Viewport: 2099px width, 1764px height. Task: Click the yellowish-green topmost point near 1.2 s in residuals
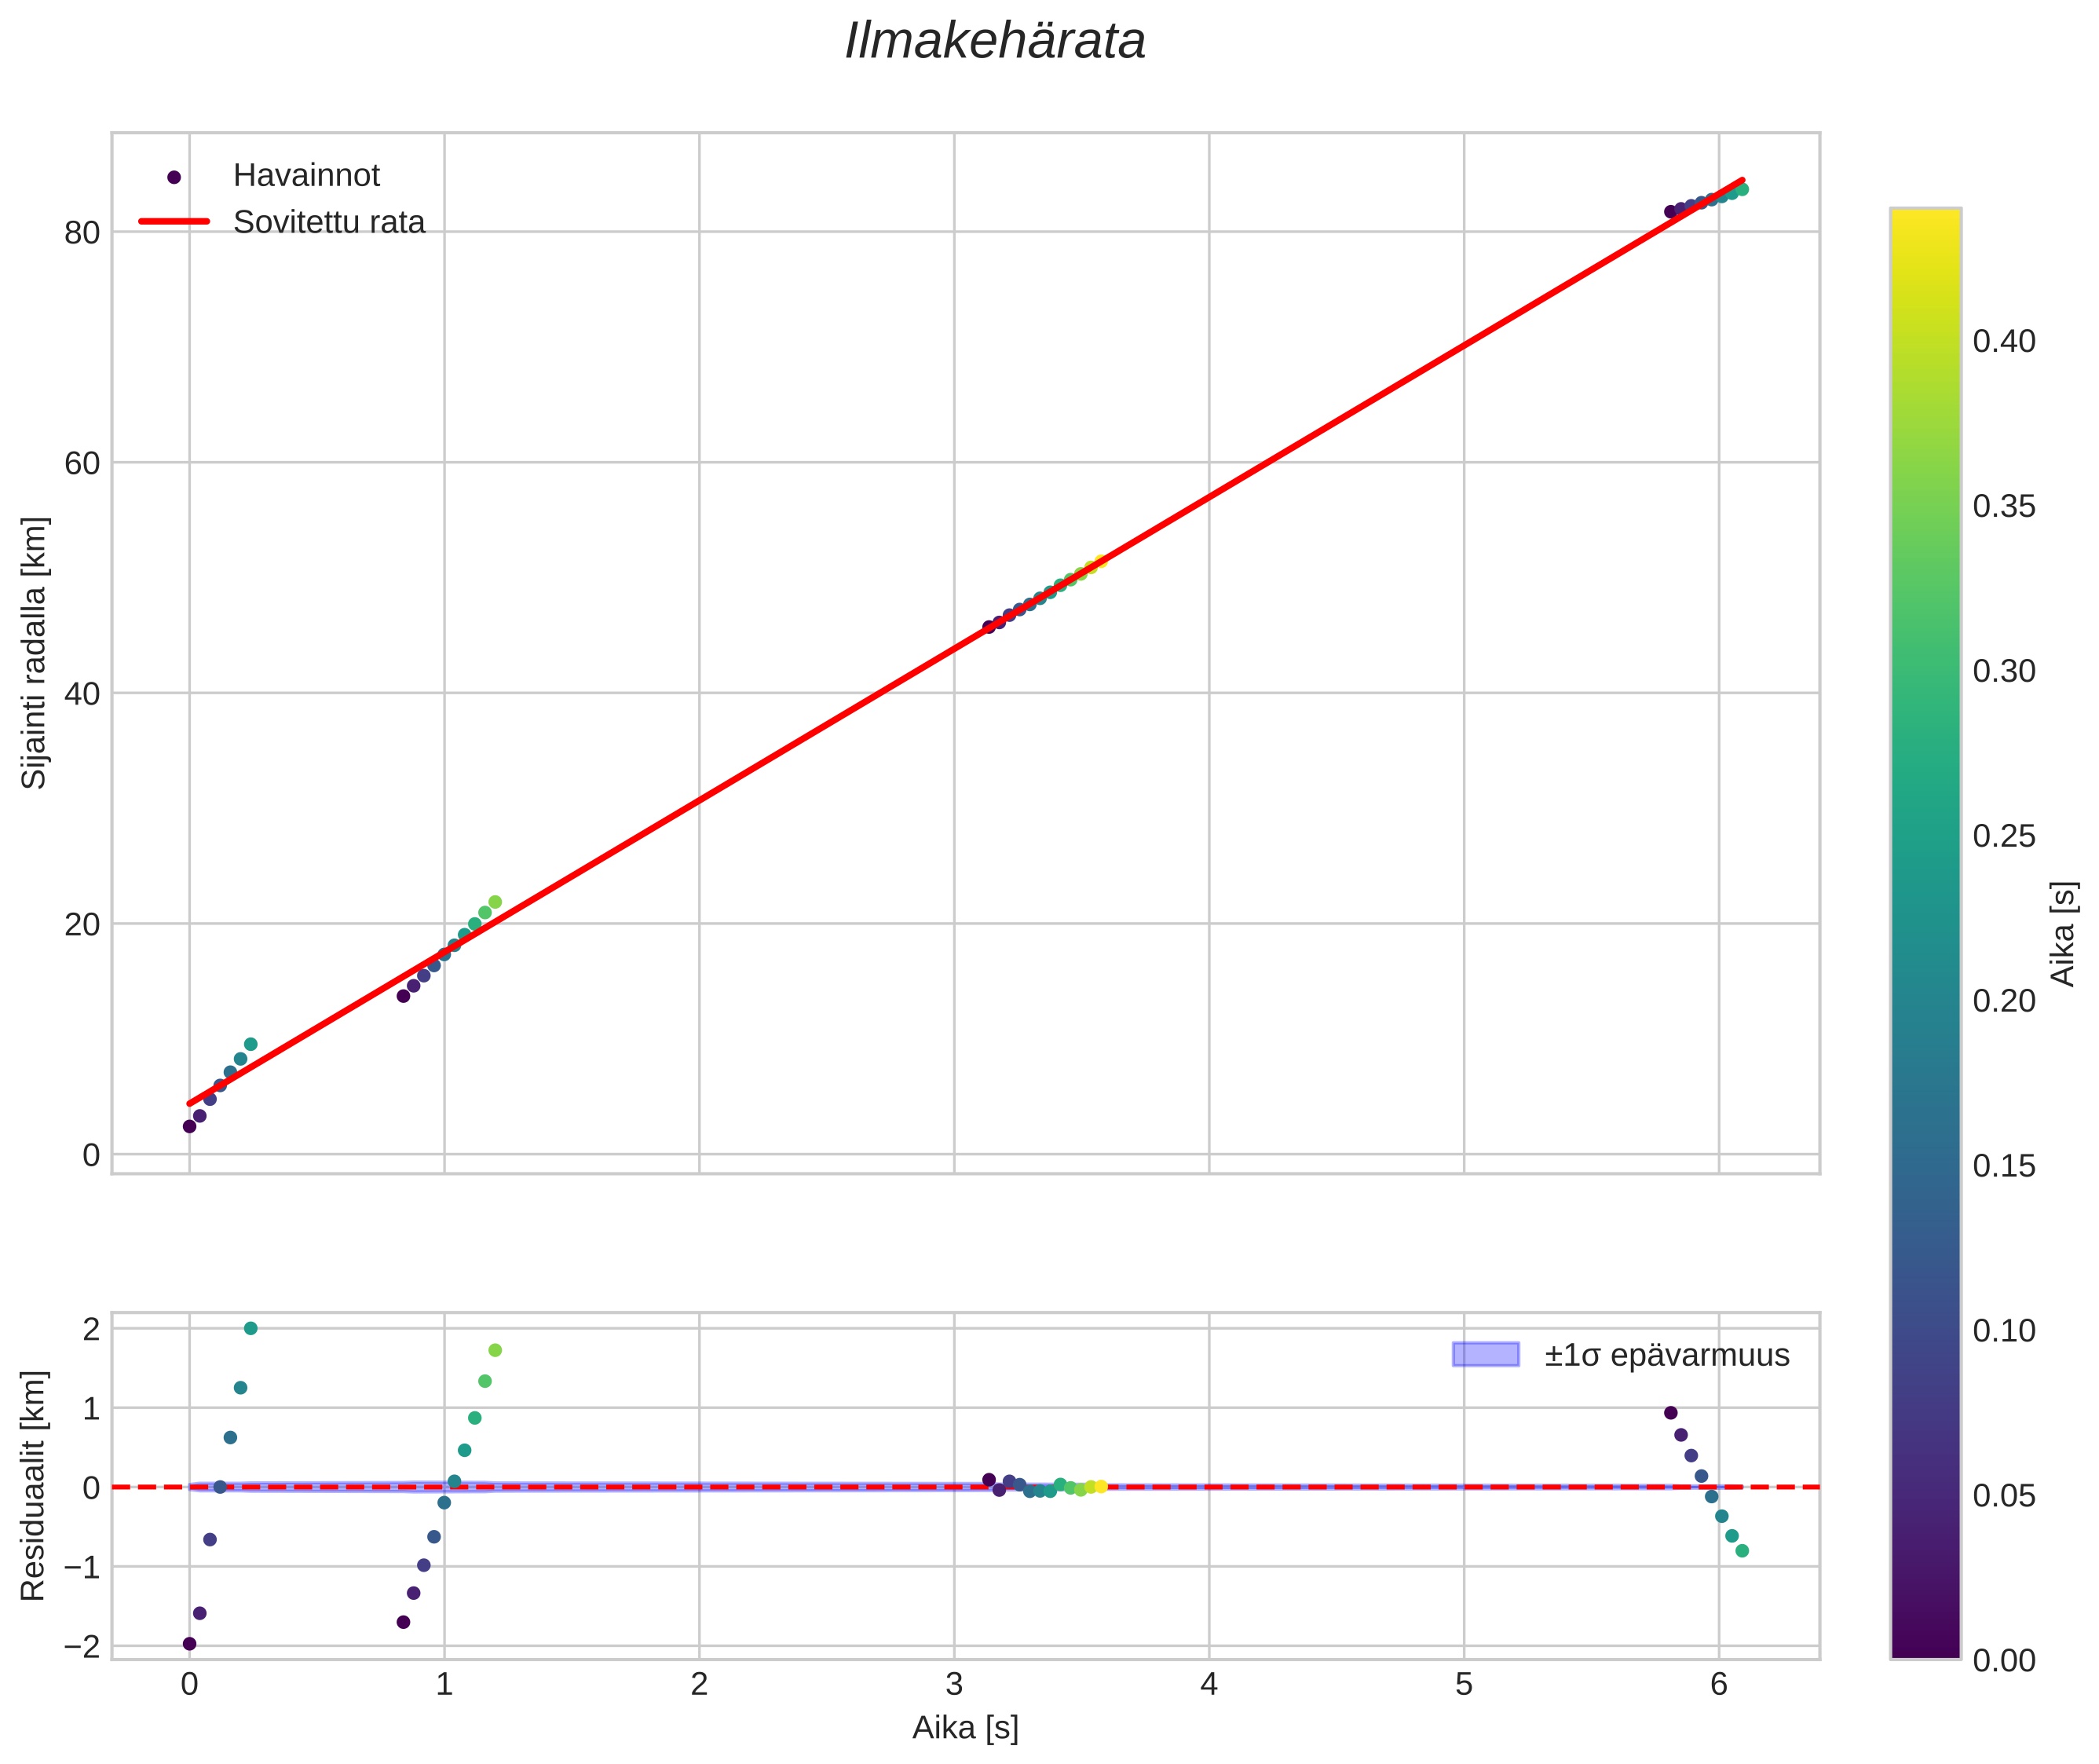click(495, 1350)
